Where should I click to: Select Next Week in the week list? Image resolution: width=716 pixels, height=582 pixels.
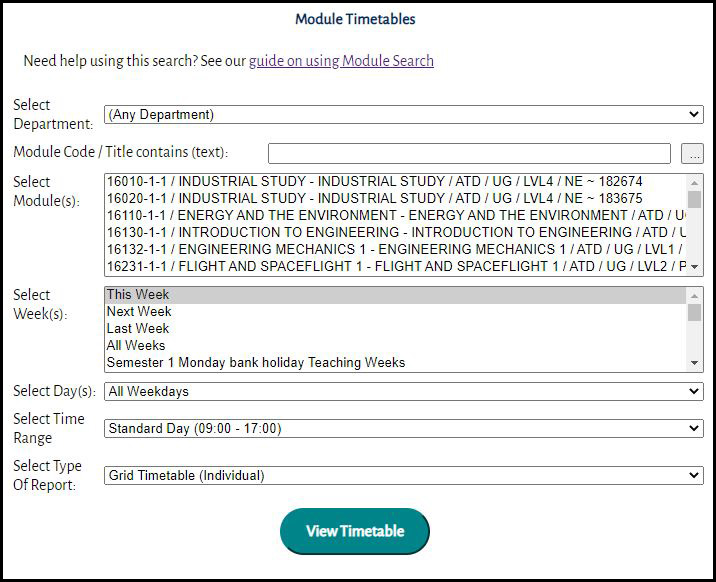[138, 312]
